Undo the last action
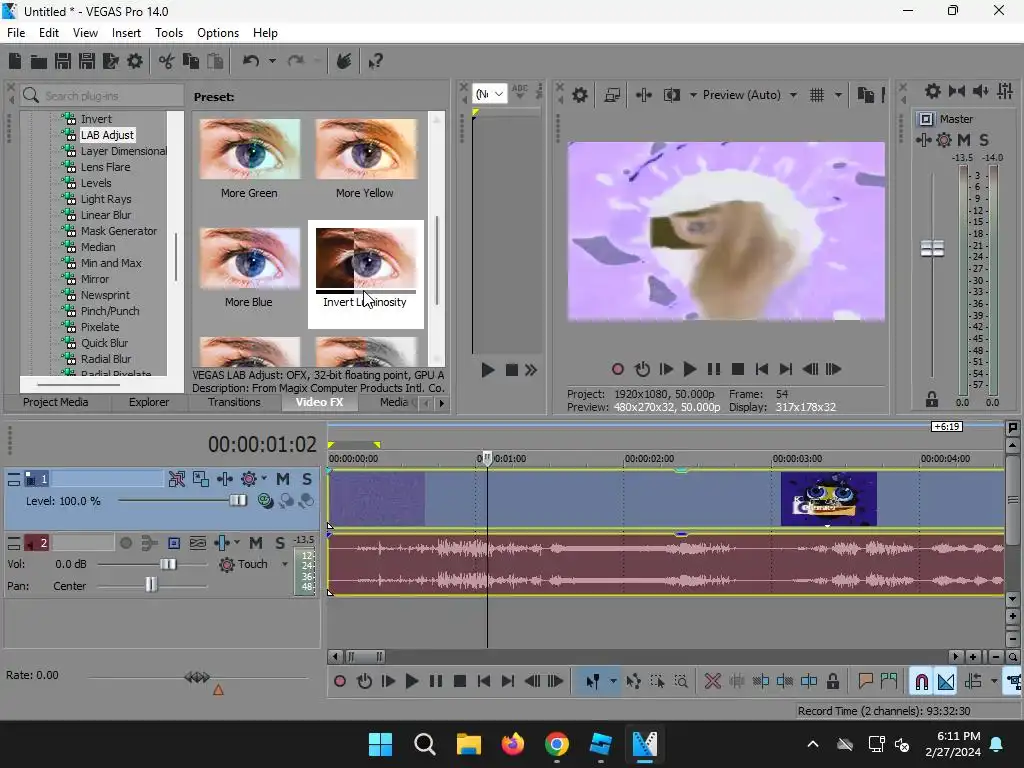The width and height of the screenshot is (1024, 768). (x=251, y=61)
